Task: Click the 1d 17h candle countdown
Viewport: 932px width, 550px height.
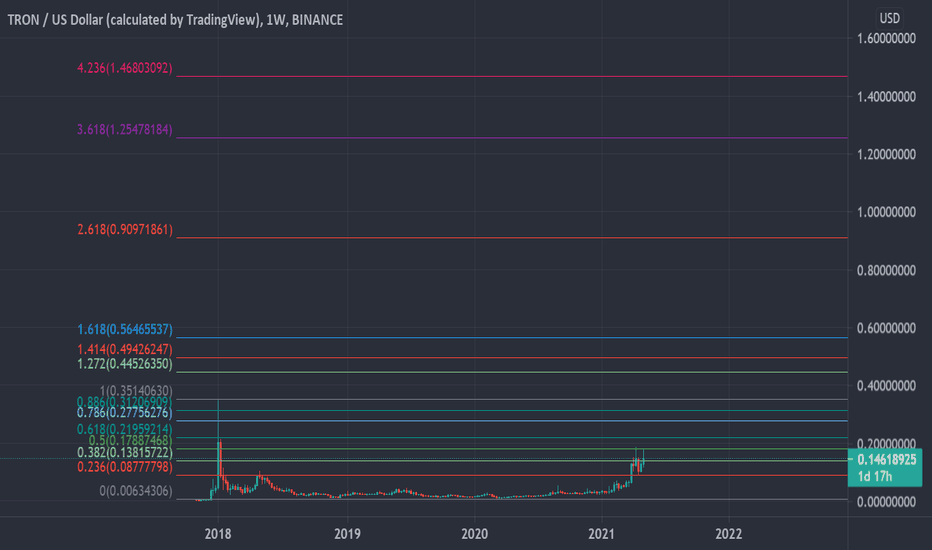Action: click(x=874, y=476)
